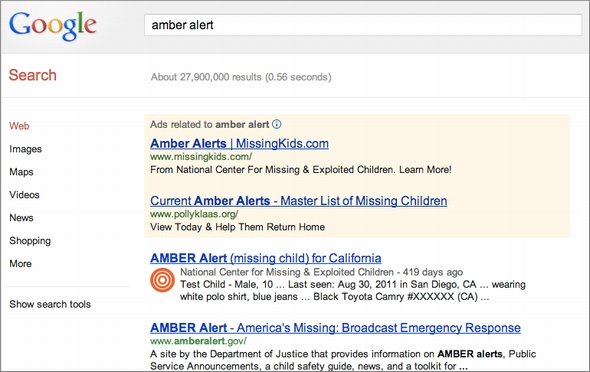Switch to Maps results
Viewport: 590px width, 372px height.
pyautogui.click(x=21, y=172)
